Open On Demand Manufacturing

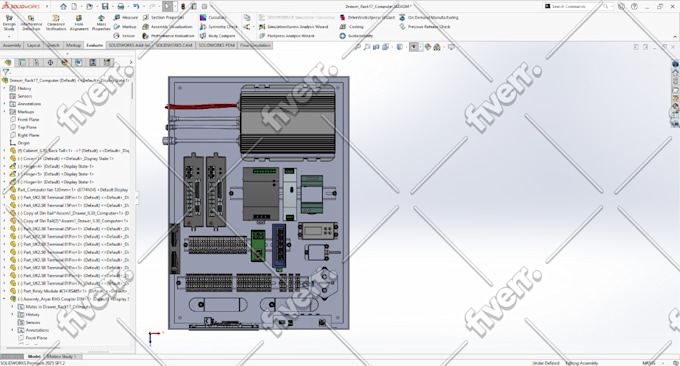coord(428,17)
